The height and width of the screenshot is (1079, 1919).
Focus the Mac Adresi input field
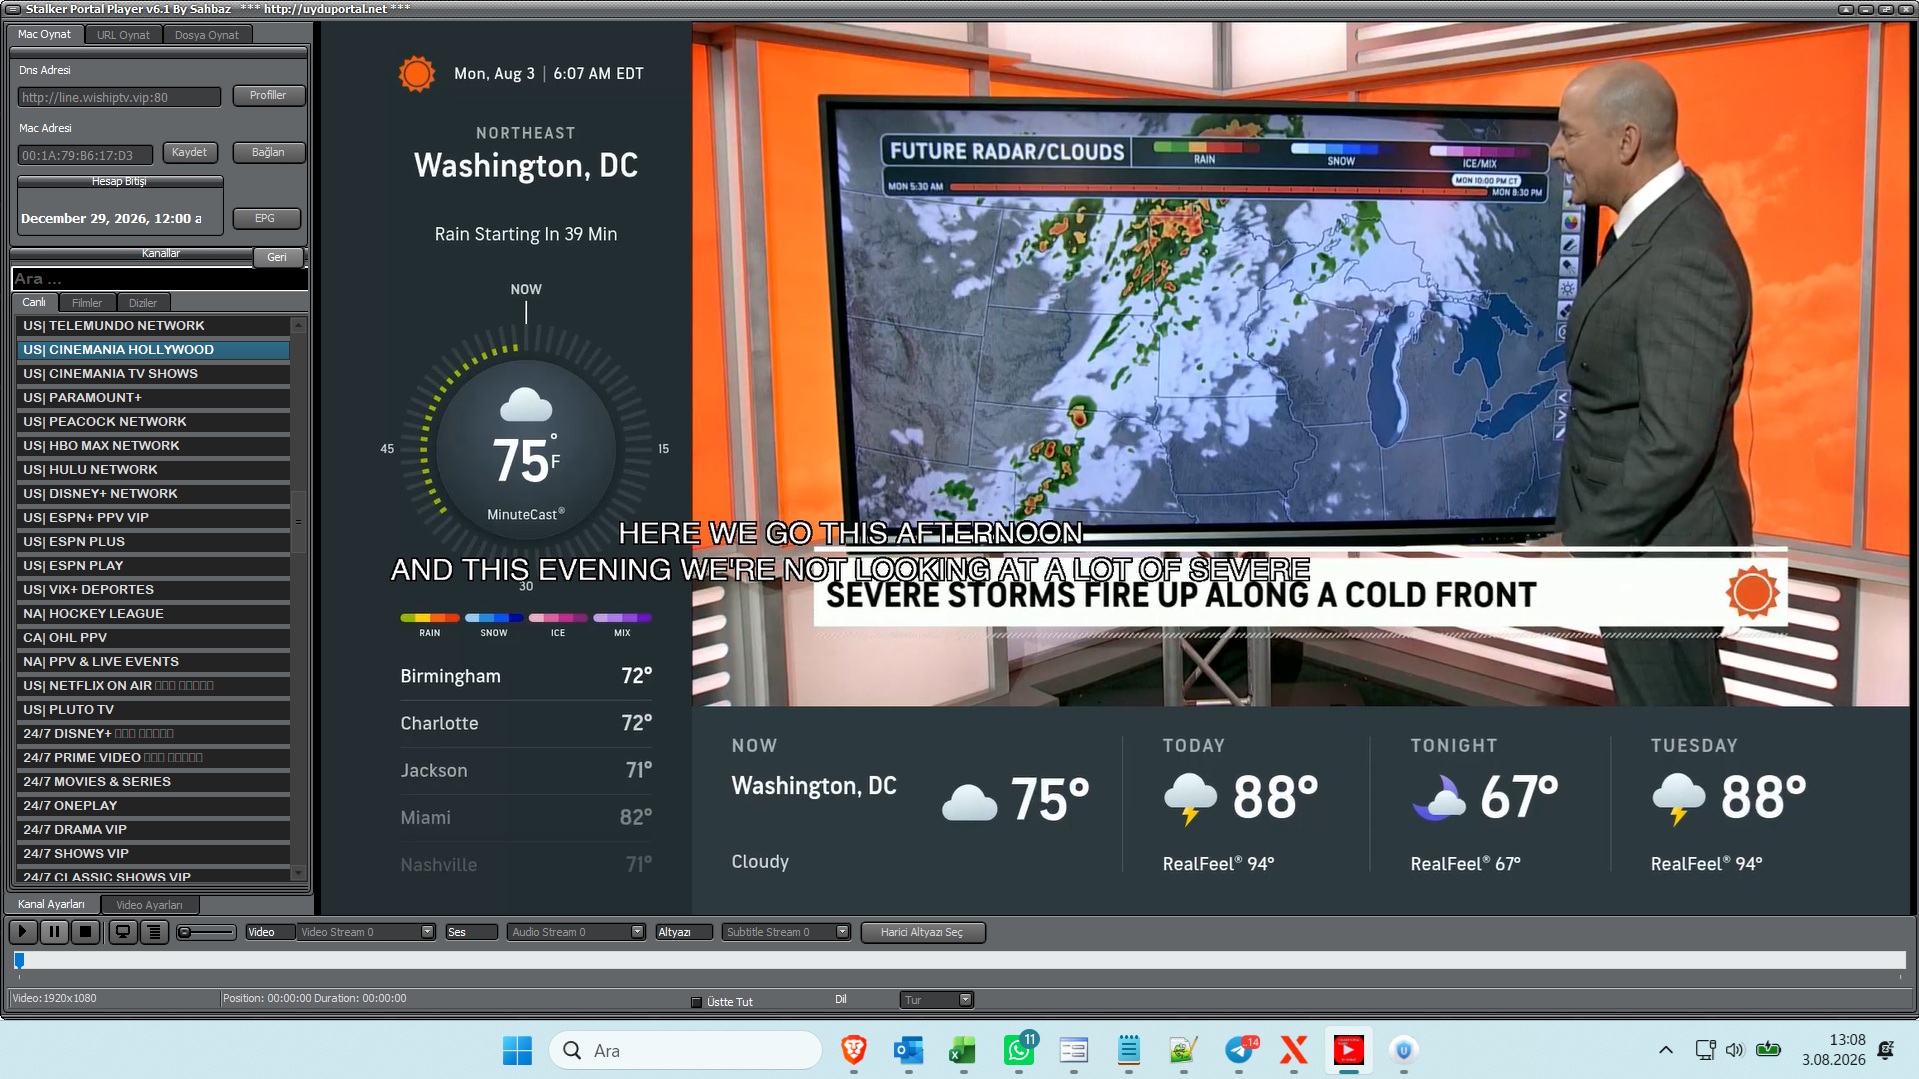(x=85, y=155)
